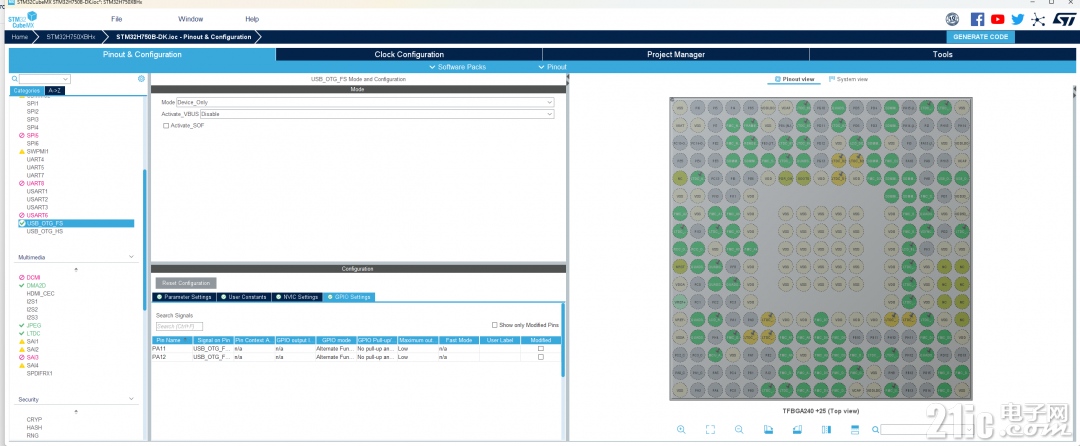Click the sort arrow on Pin Name column

[186, 340]
